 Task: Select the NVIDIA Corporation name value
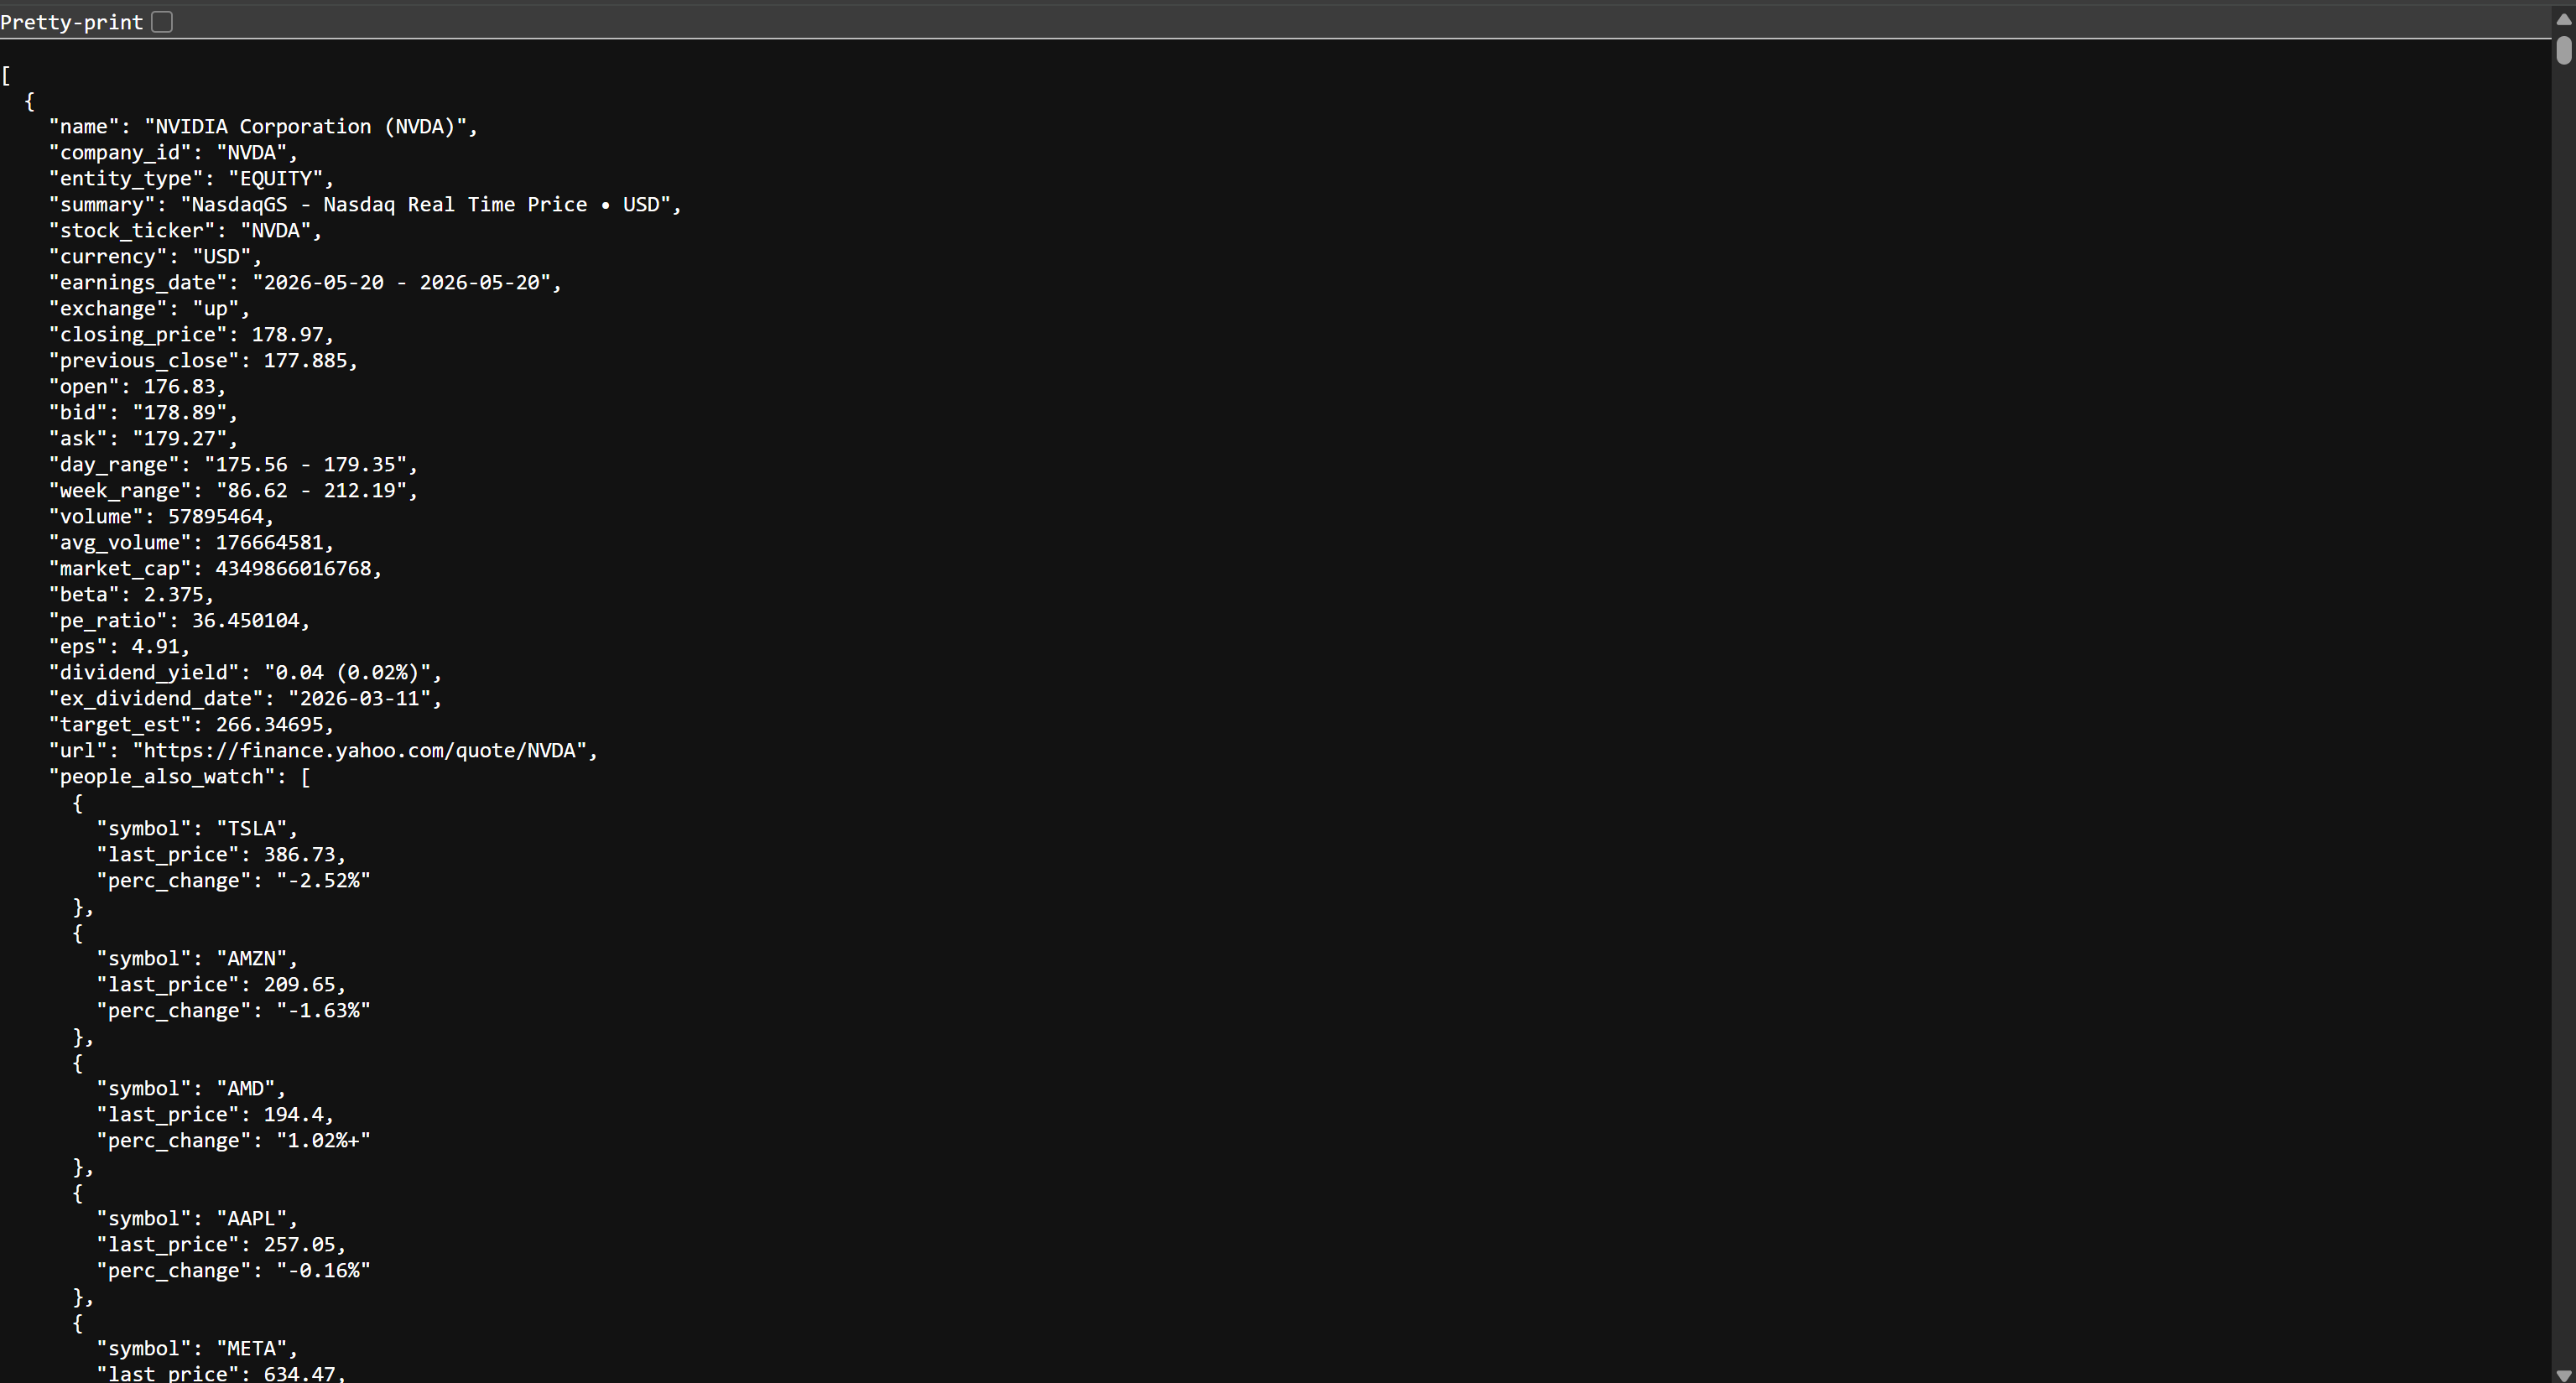pos(310,126)
